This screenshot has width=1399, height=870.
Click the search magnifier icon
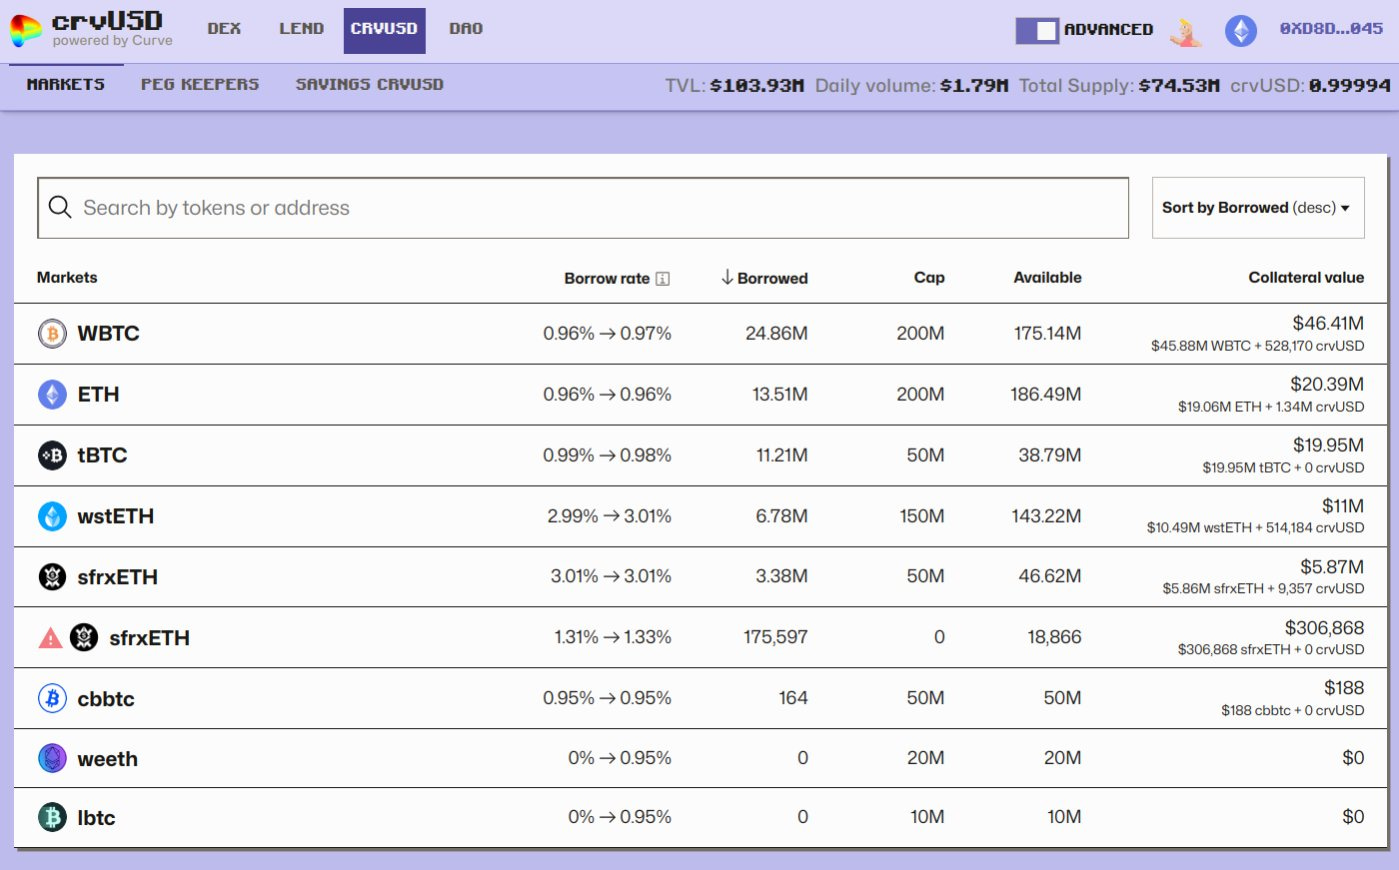tap(60, 207)
